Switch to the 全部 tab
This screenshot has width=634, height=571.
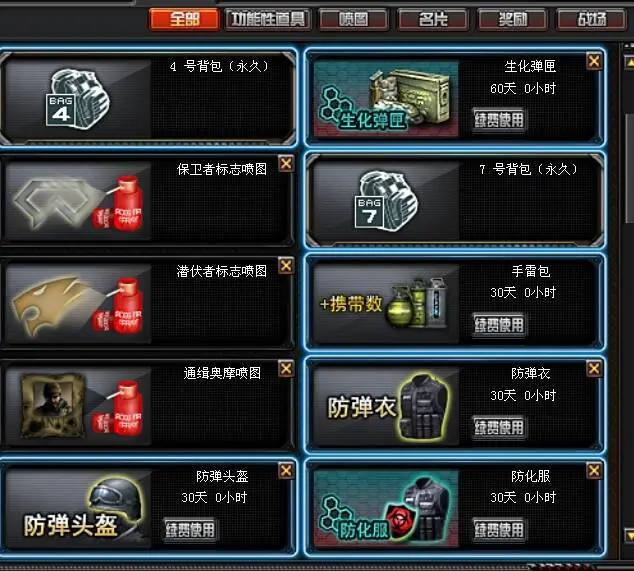click(184, 19)
